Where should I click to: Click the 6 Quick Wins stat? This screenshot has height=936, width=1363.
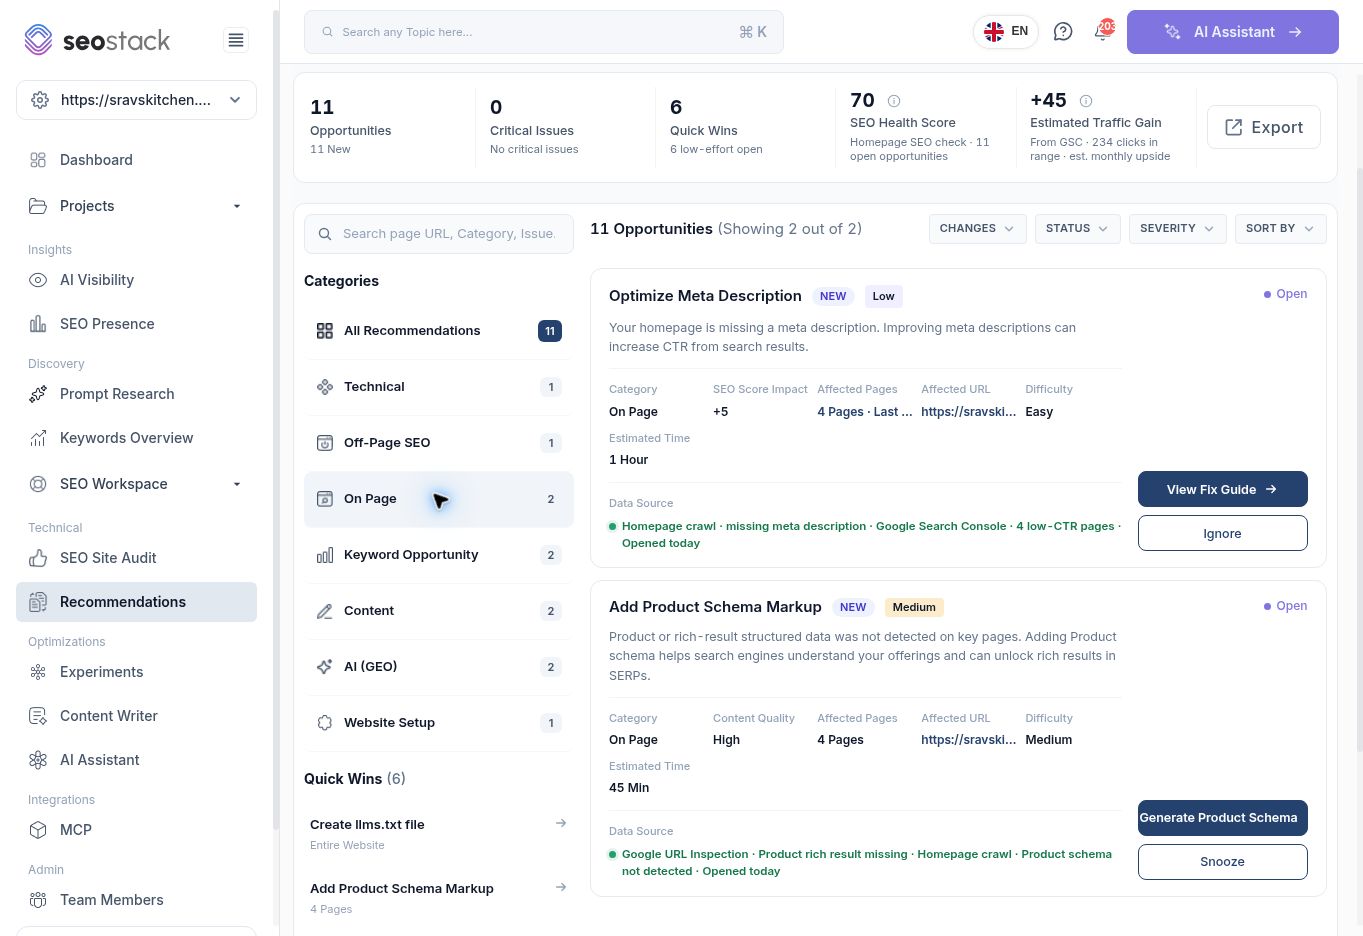pos(744,127)
